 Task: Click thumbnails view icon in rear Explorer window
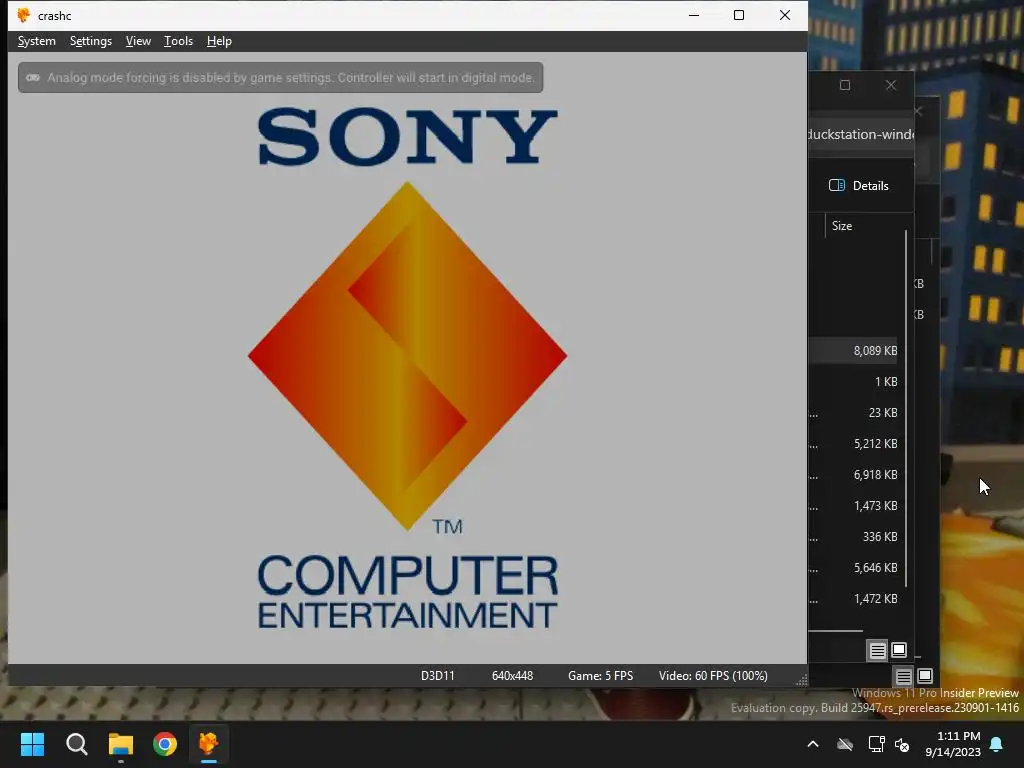coord(925,676)
